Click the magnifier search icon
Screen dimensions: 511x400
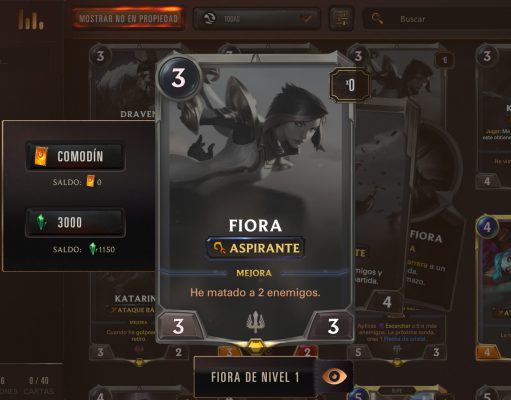click(377, 18)
